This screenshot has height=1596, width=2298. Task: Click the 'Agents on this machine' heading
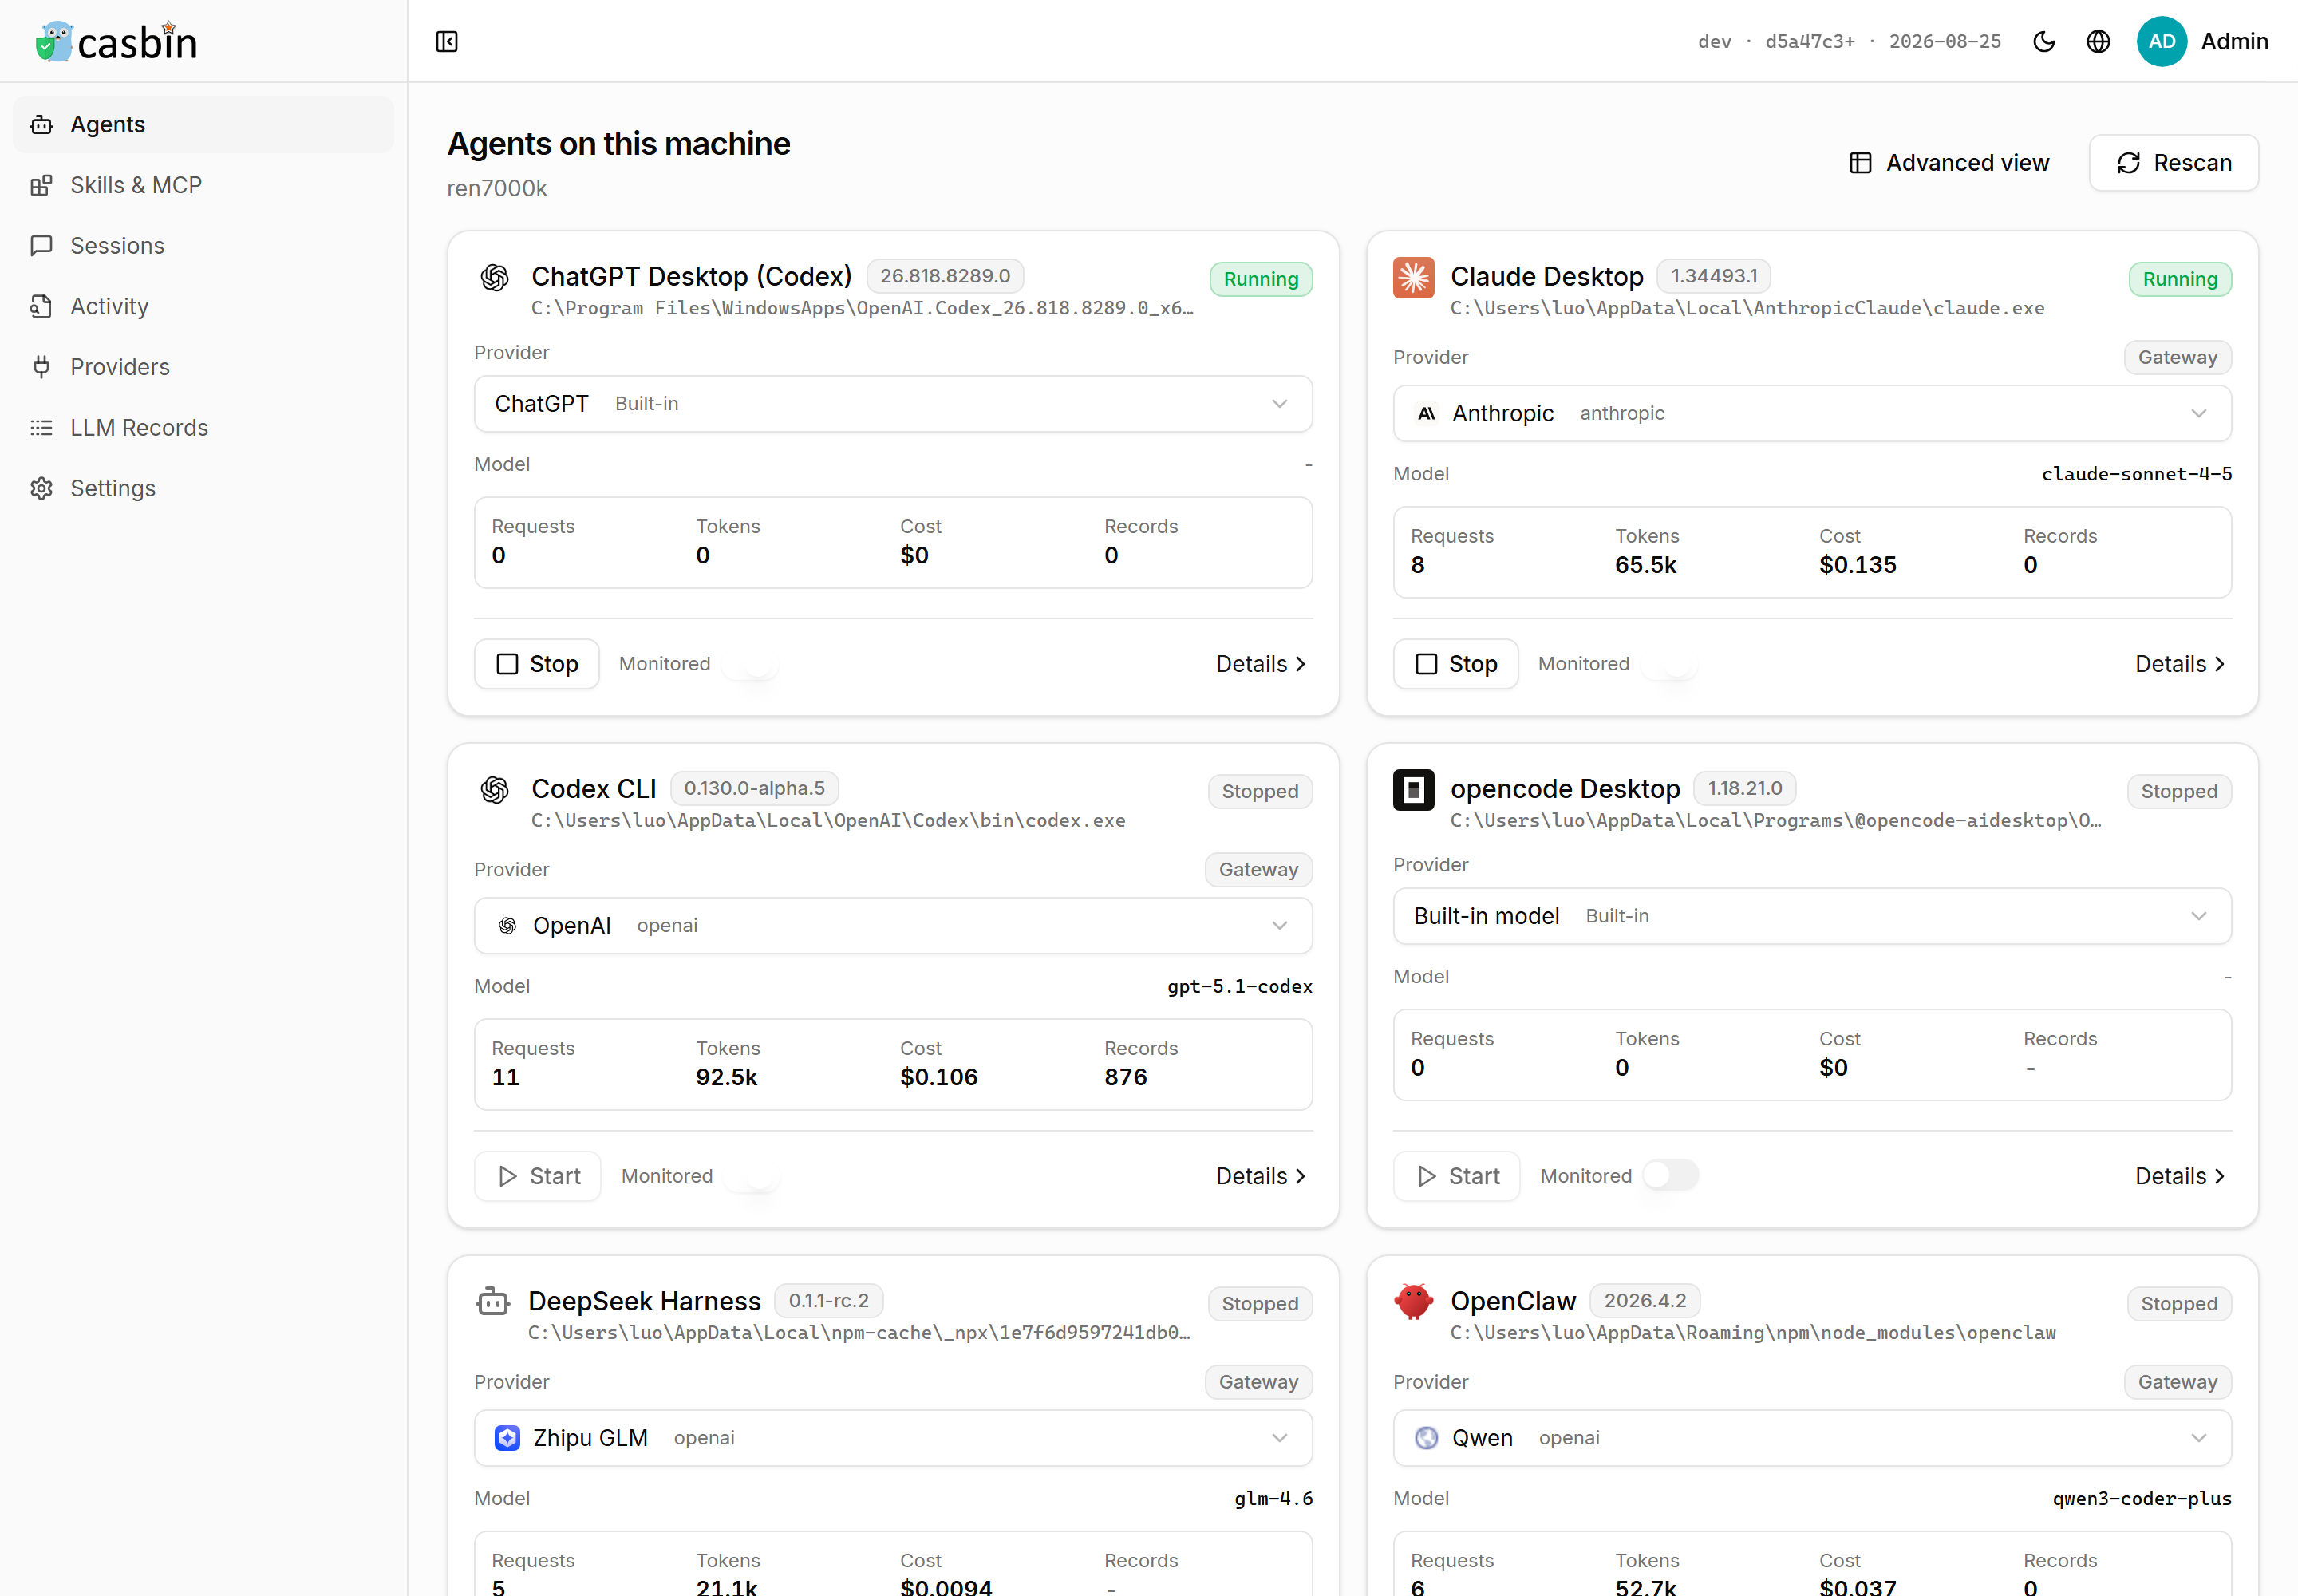click(x=618, y=144)
